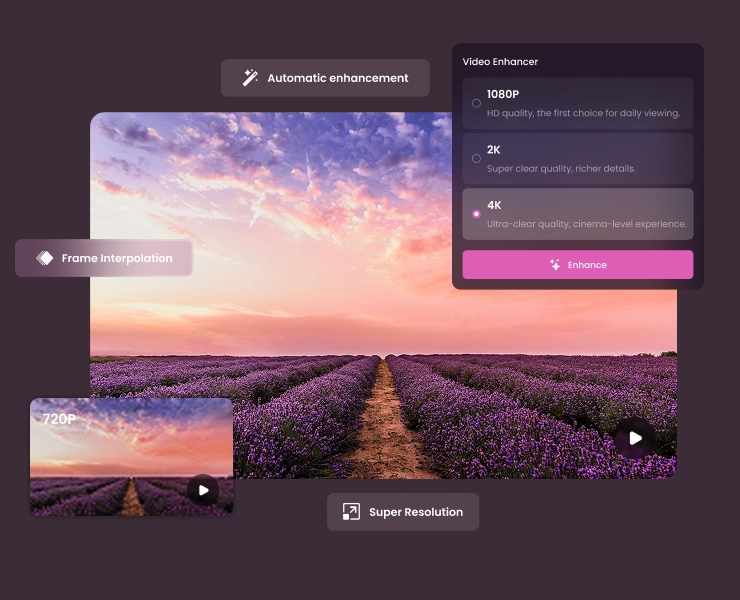This screenshot has height=600, width=740.
Task: Click the Video Enhancer panel title
Action: pos(500,62)
